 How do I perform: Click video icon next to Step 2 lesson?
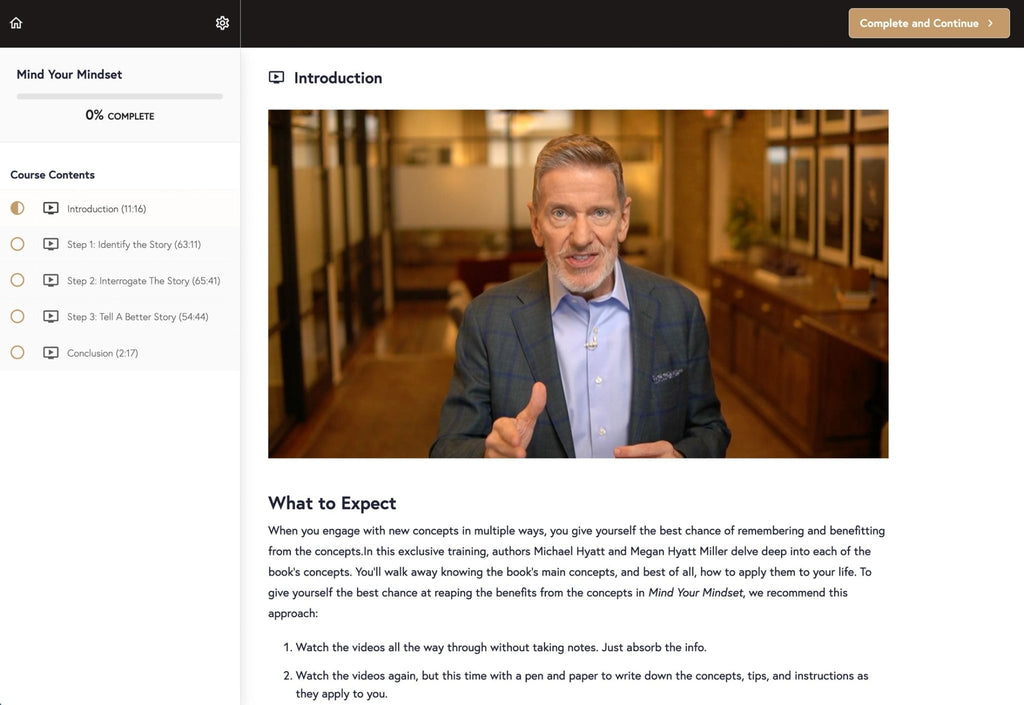click(51, 281)
